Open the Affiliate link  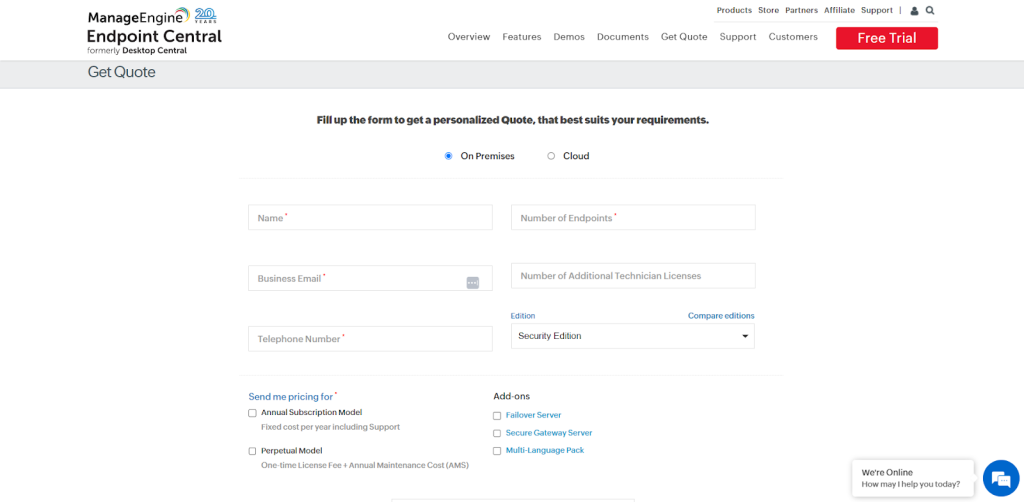point(839,10)
